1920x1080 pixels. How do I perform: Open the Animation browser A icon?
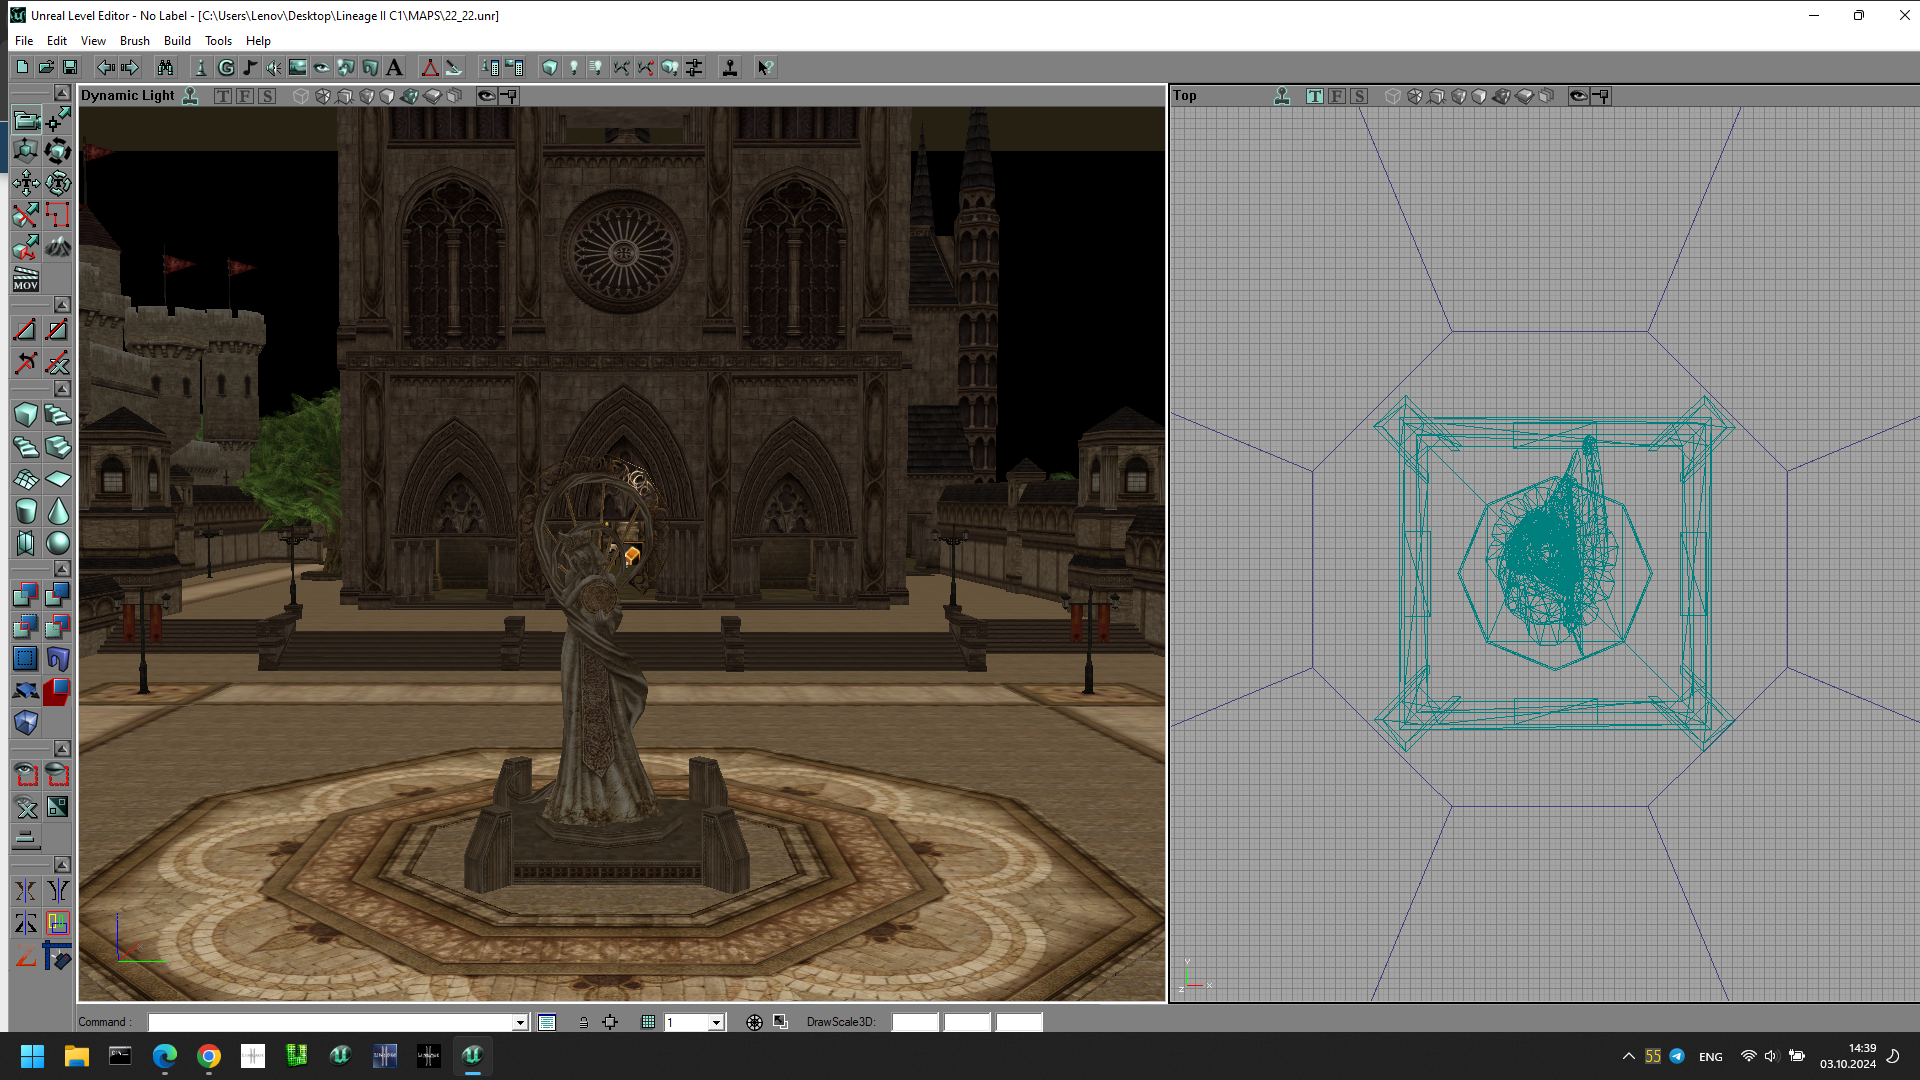(394, 67)
